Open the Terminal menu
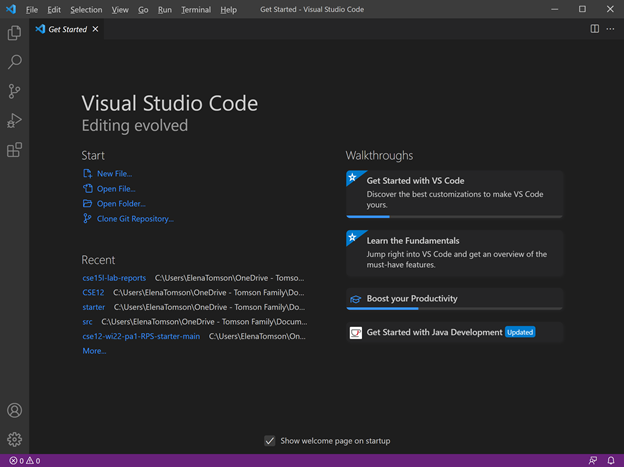 pos(196,10)
